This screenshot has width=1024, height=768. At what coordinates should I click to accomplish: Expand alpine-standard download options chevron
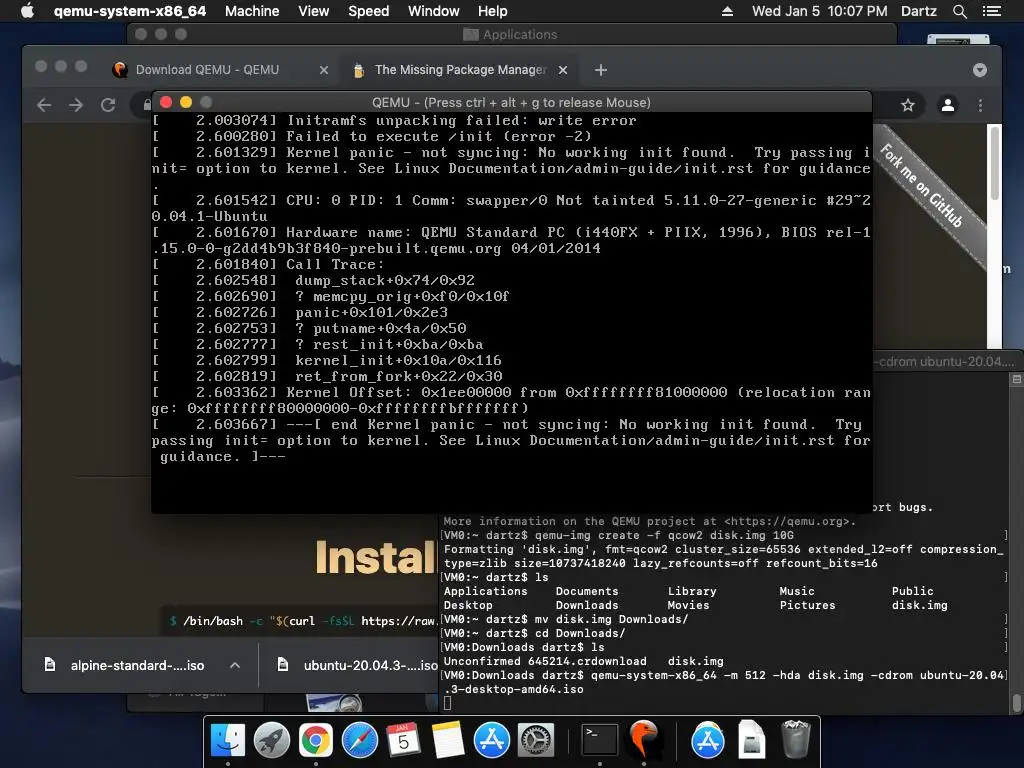pos(235,665)
